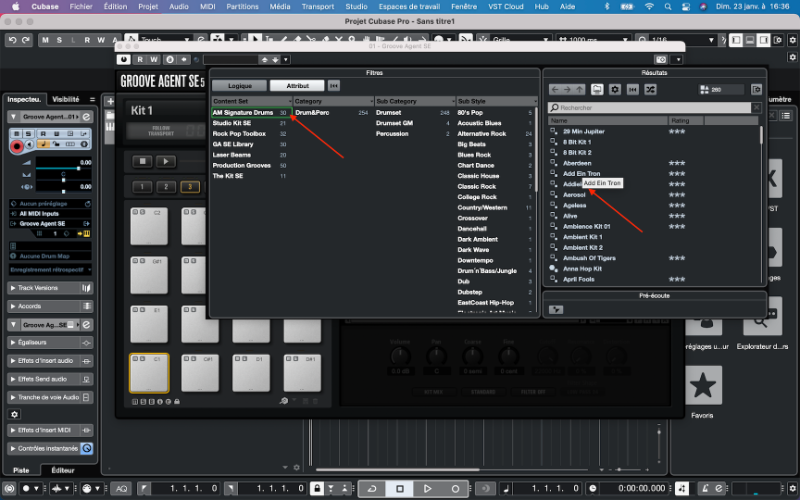Open the Content Set column dropdown
Screen dimensions: 800x500
point(290,102)
